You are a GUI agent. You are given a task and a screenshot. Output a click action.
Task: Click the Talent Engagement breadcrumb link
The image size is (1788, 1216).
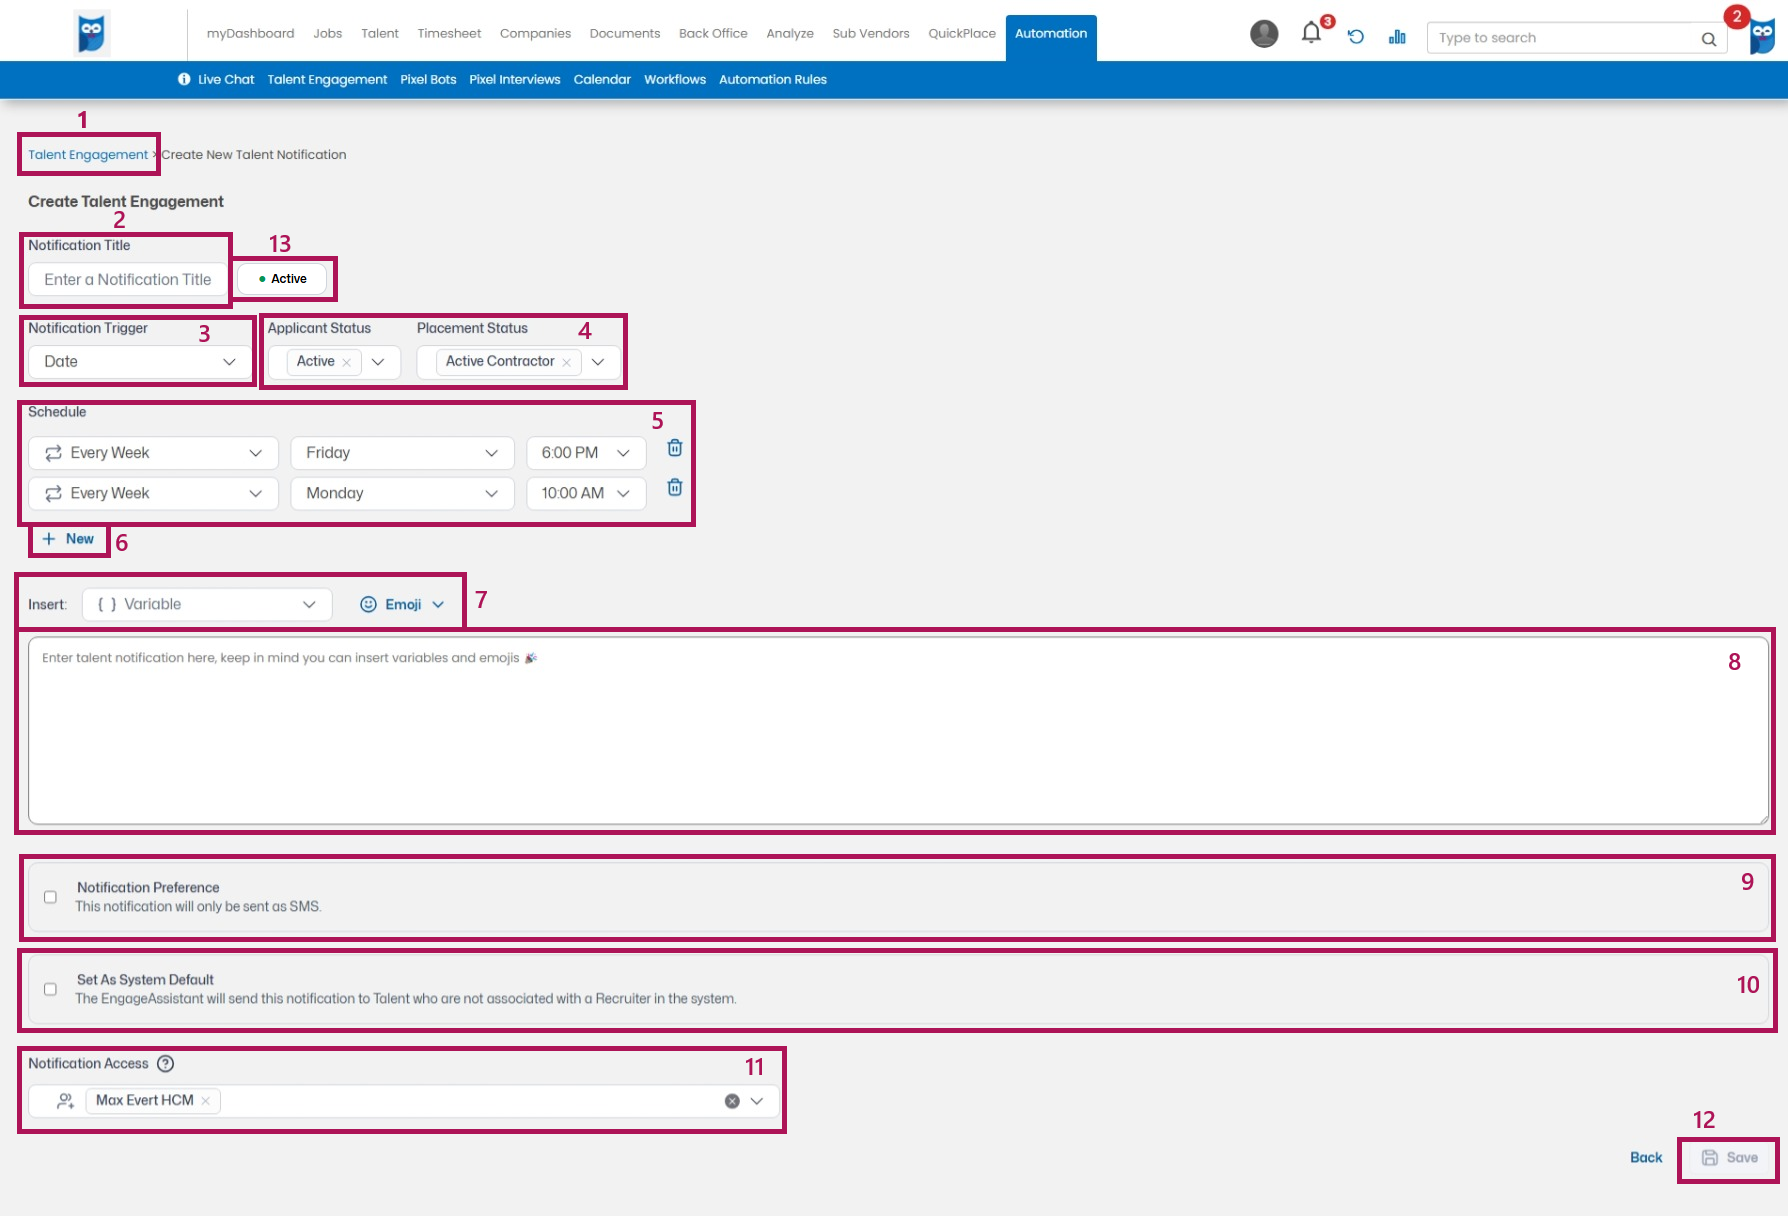[88, 155]
